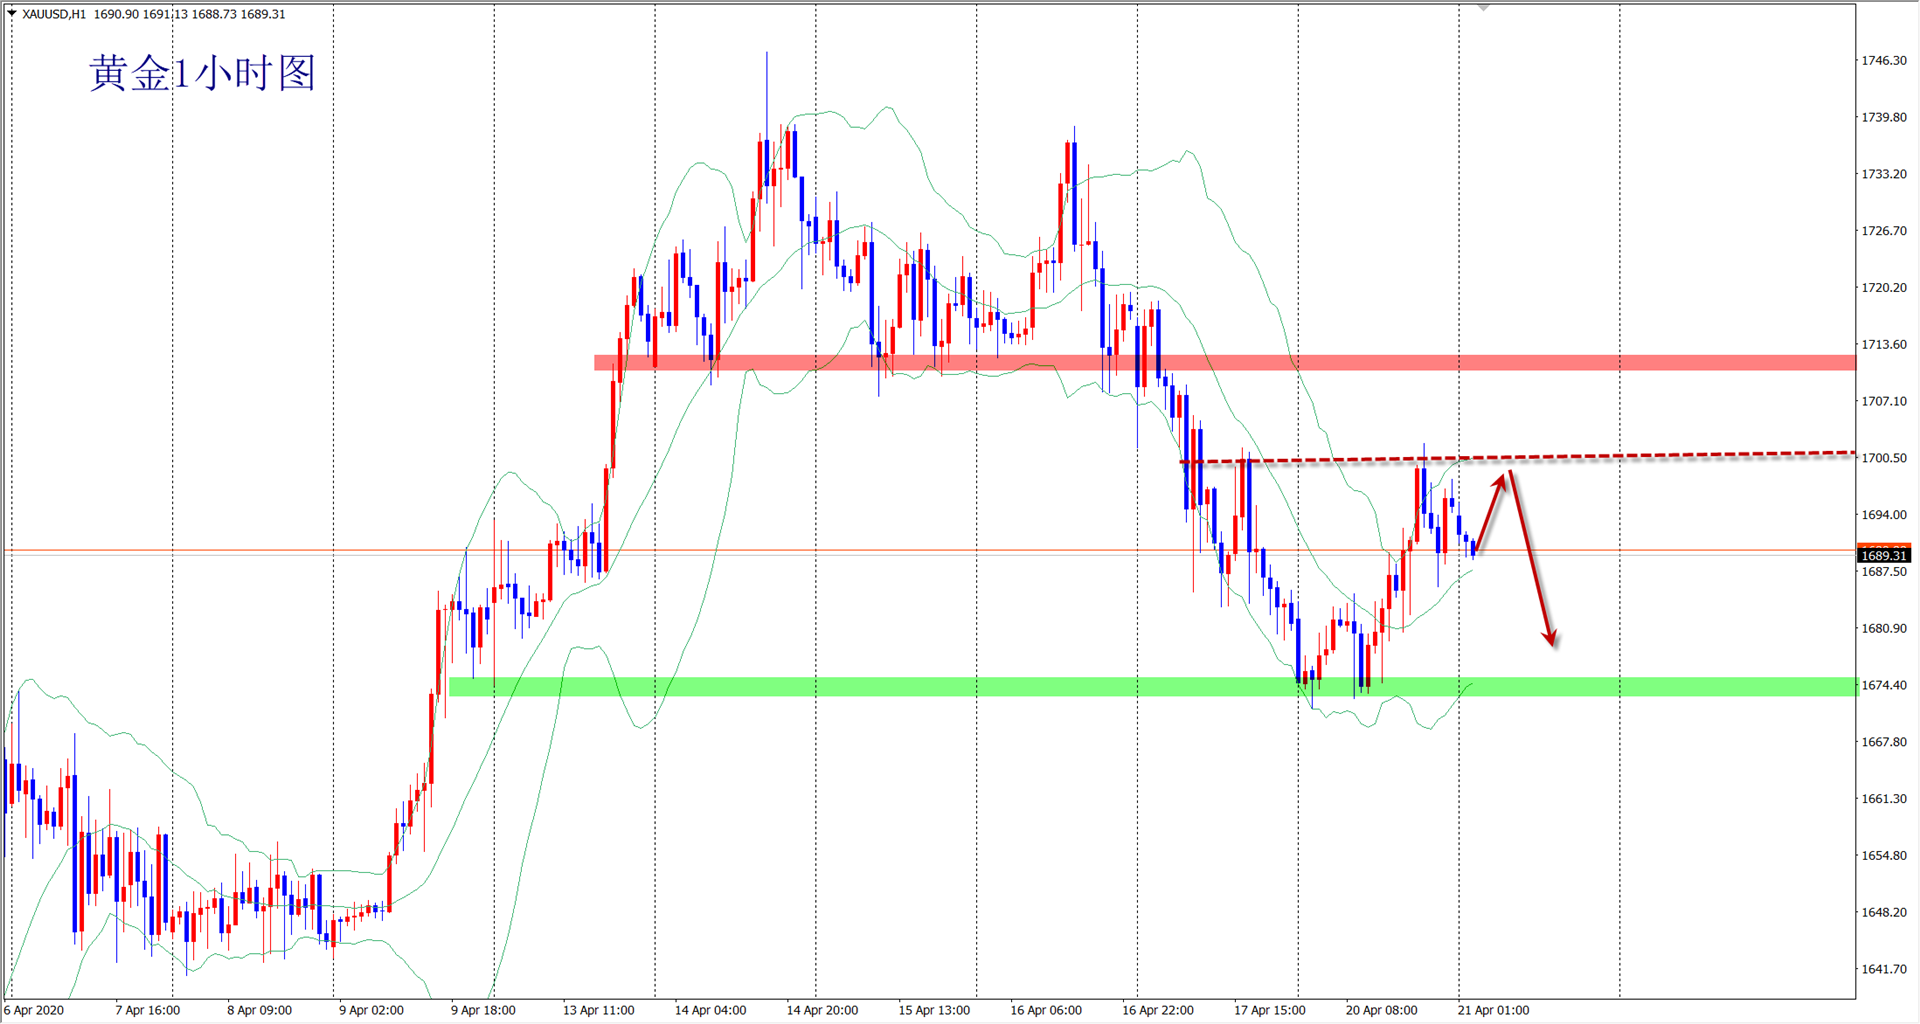Click the 13 Apr 11:00 time label

click(598, 1010)
